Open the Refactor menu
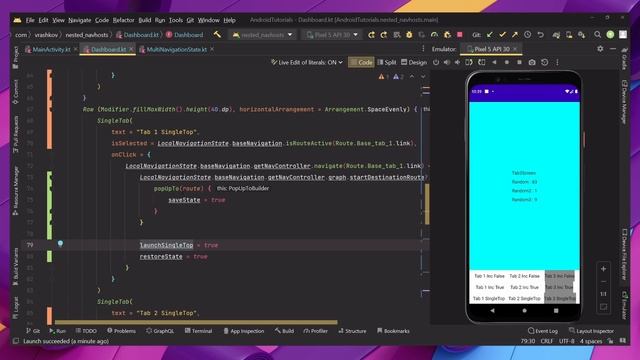The image size is (640, 360). [123, 20]
